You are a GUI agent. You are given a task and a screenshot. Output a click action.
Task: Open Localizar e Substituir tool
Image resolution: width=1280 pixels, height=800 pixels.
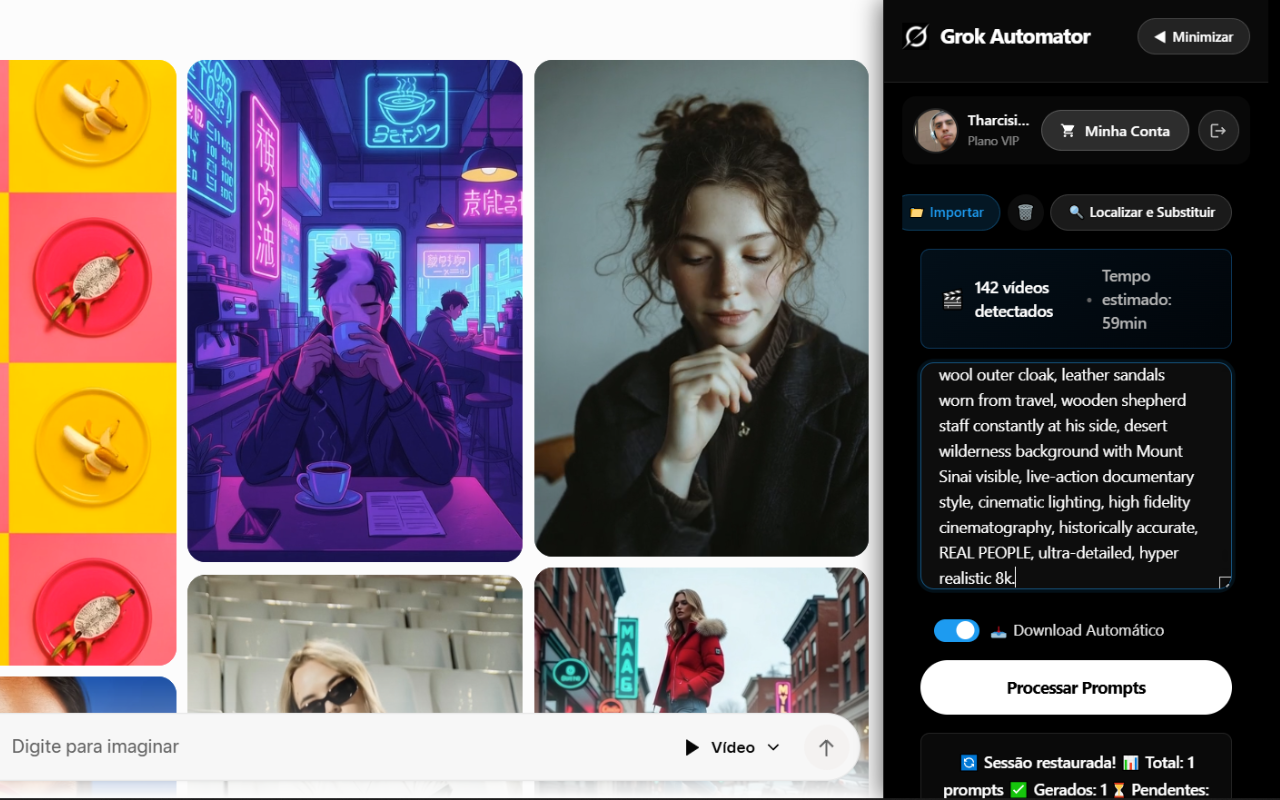click(x=1140, y=212)
